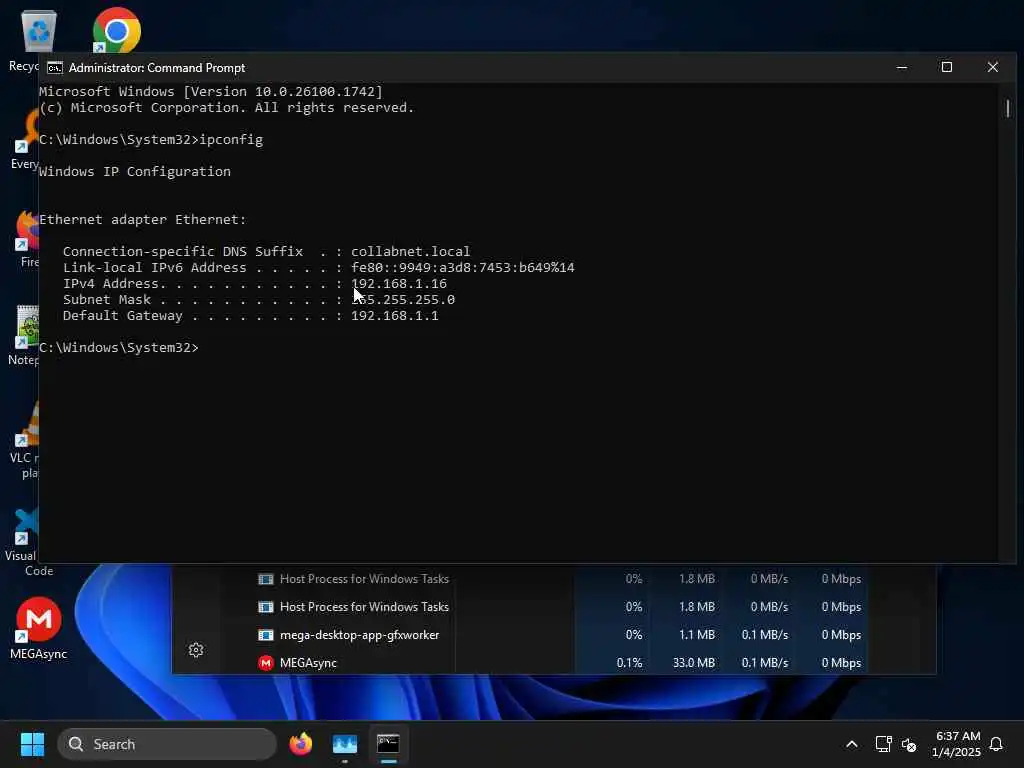Click the taskbar Search box

click(167, 744)
